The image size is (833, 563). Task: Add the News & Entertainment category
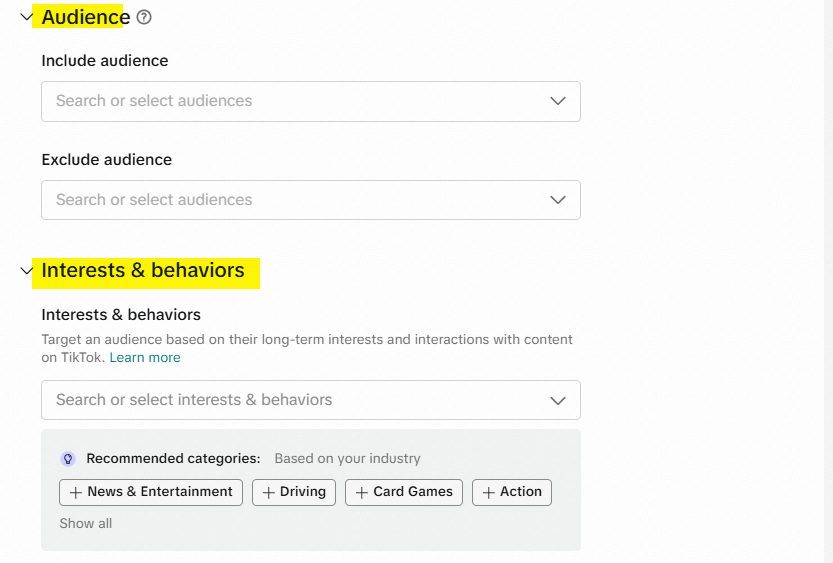point(151,492)
